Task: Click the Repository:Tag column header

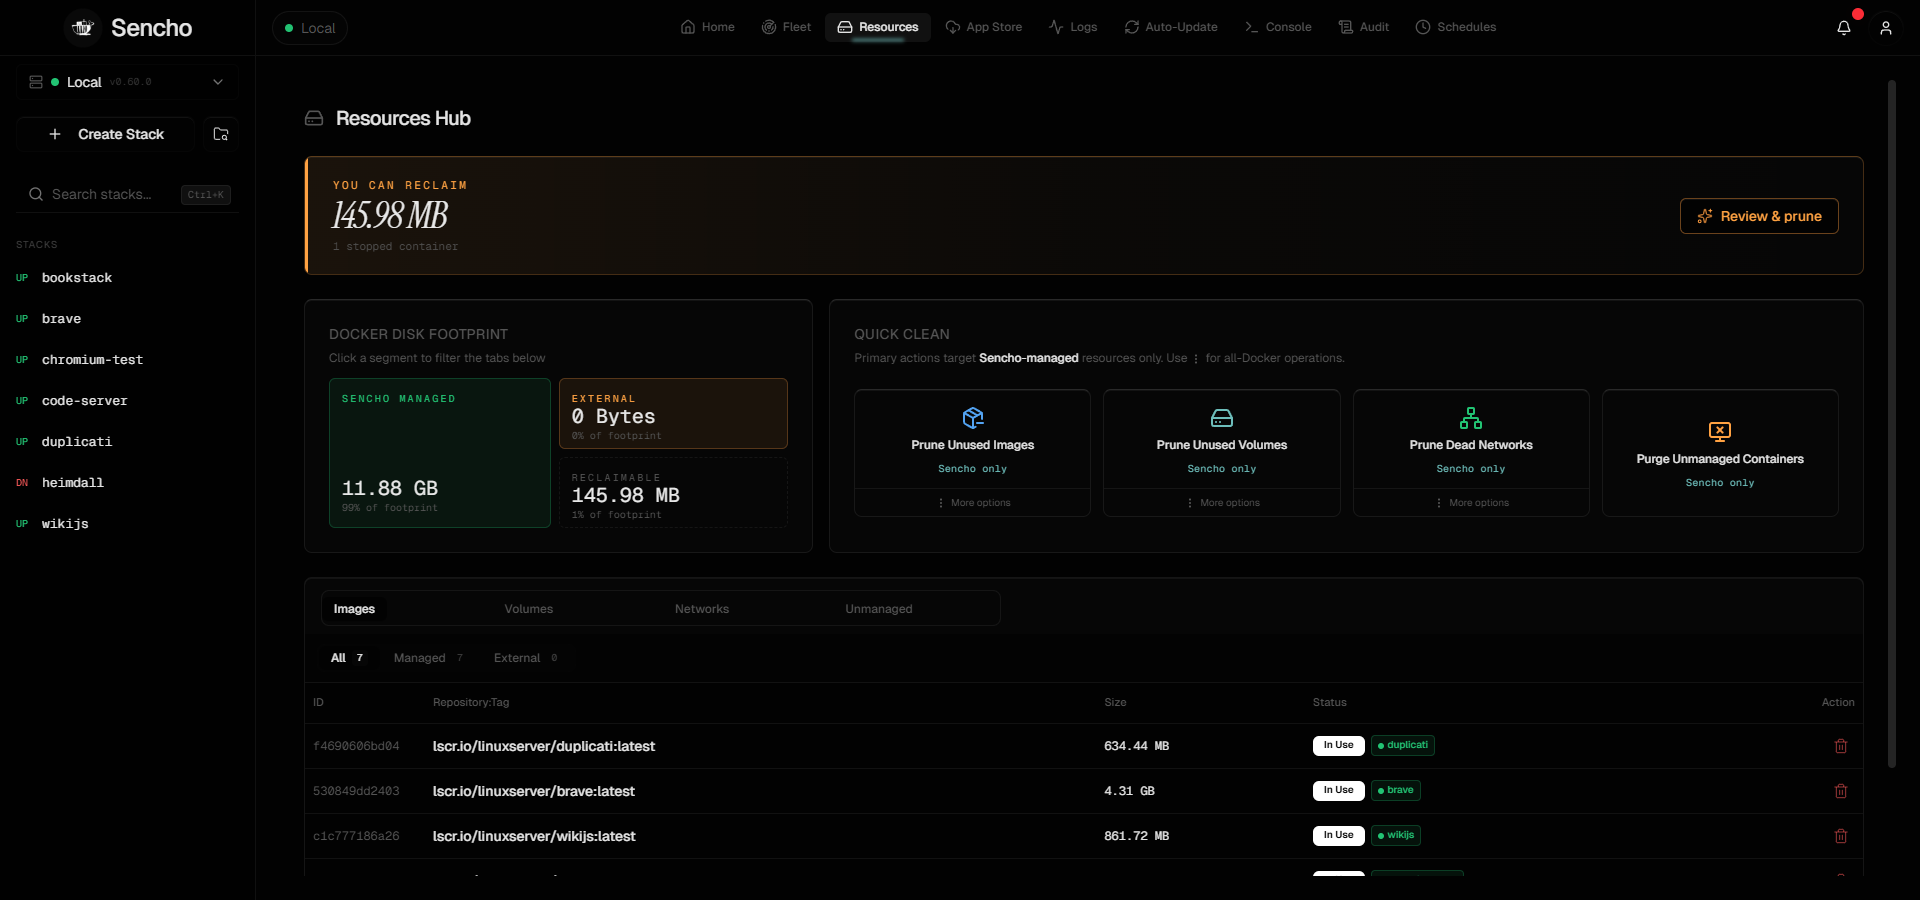Action: tap(471, 702)
